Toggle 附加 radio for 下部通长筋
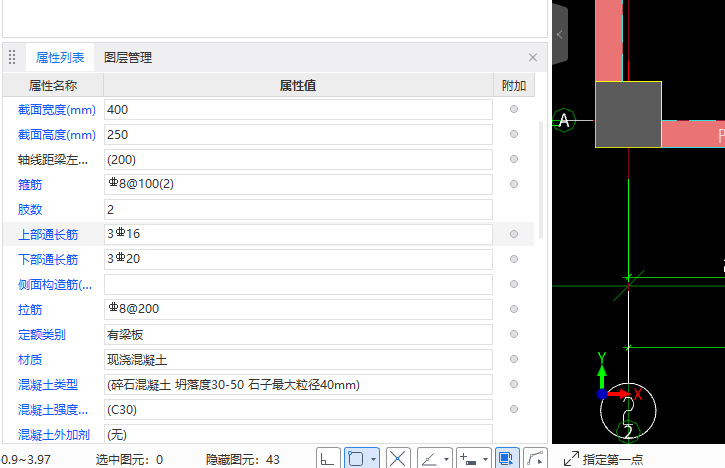 pos(514,259)
